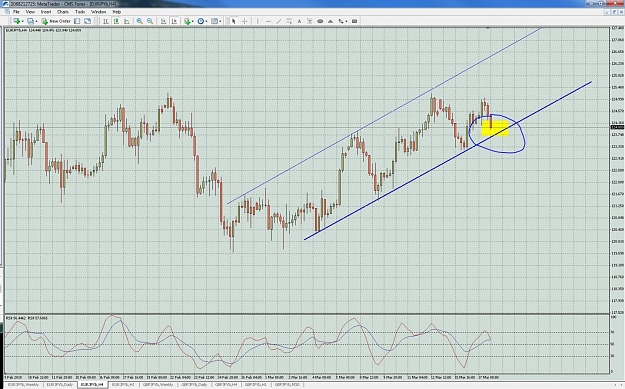The width and height of the screenshot is (625, 389).
Task: Click the rectangle icon at toolbar end
Action: (x=354, y=21)
